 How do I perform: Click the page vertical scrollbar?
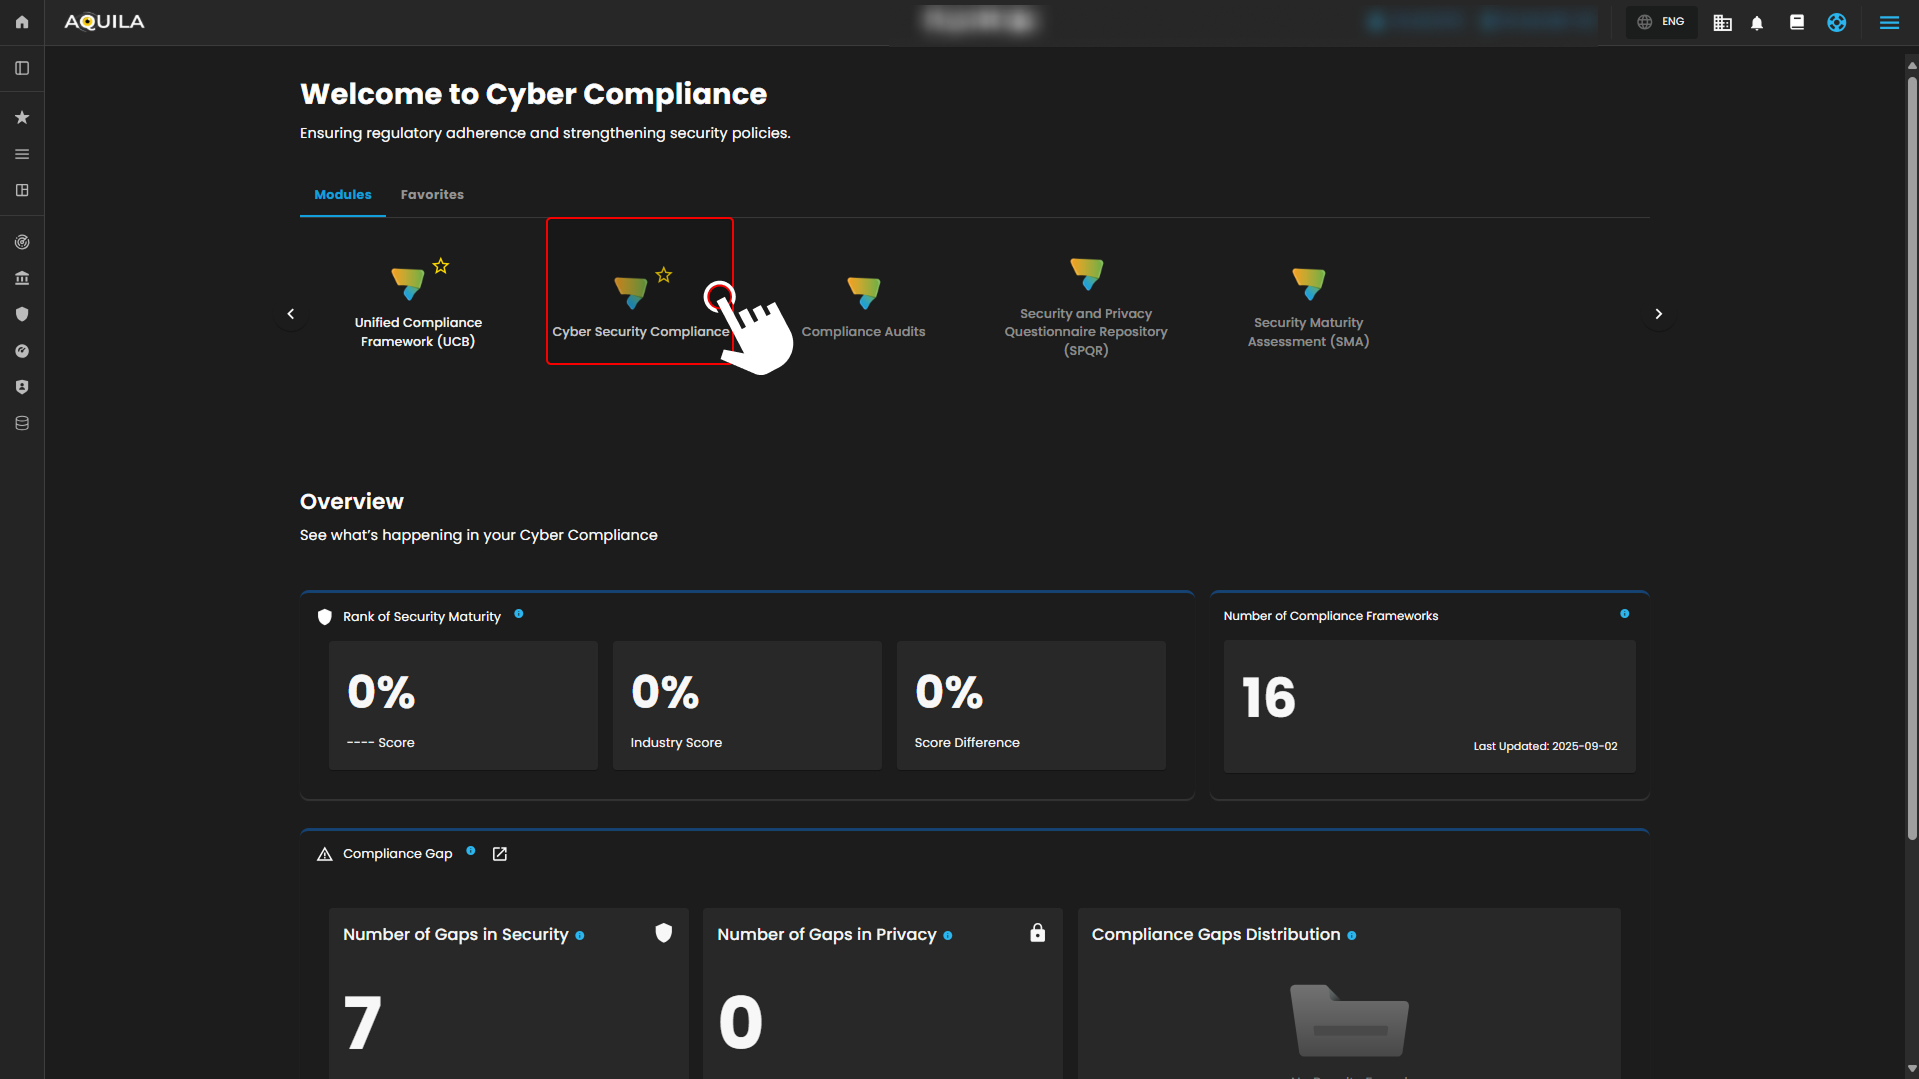point(1912,450)
